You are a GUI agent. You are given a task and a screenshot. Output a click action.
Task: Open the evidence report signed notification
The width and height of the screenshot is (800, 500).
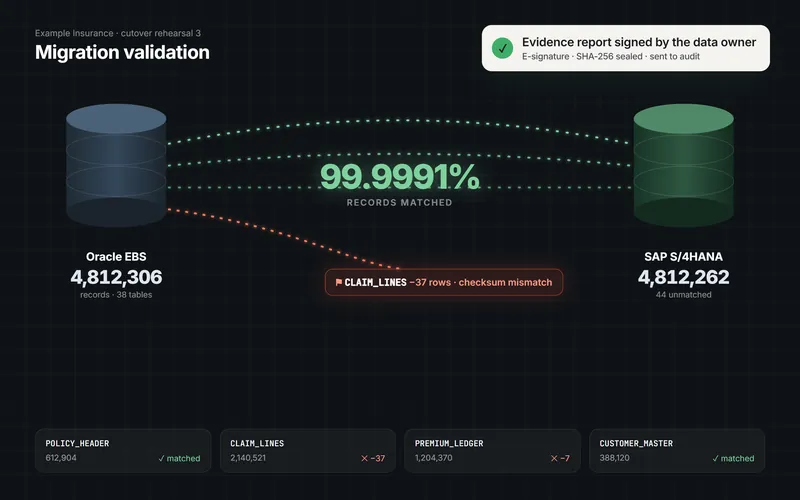coord(626,48)
